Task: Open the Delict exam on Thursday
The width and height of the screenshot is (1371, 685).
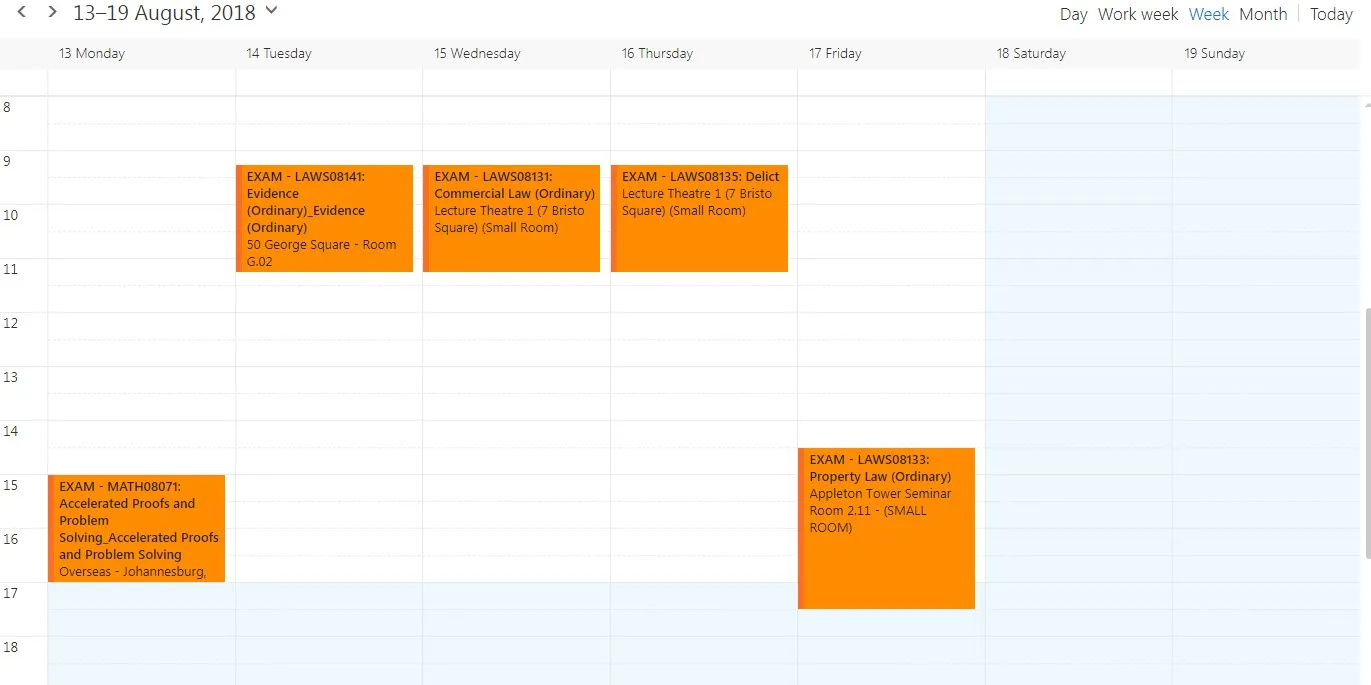Action: [x=699, y=217]
